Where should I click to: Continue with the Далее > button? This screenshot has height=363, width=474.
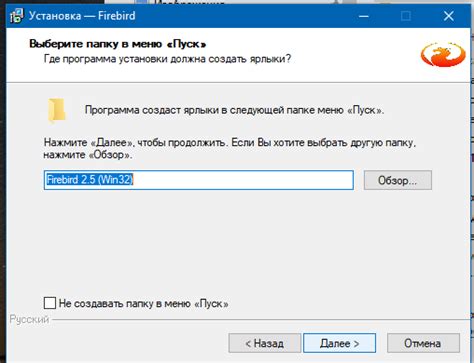point(339,343)
